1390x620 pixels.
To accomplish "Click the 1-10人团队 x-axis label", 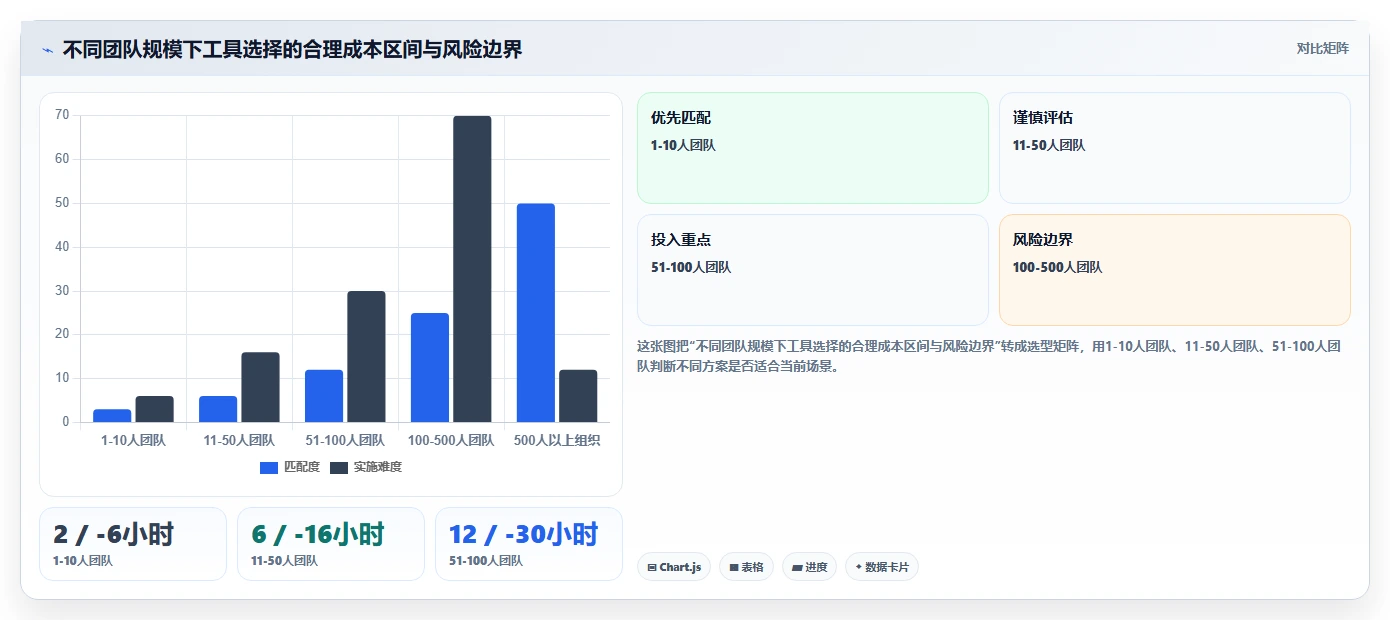I will [x=133, y=440].
